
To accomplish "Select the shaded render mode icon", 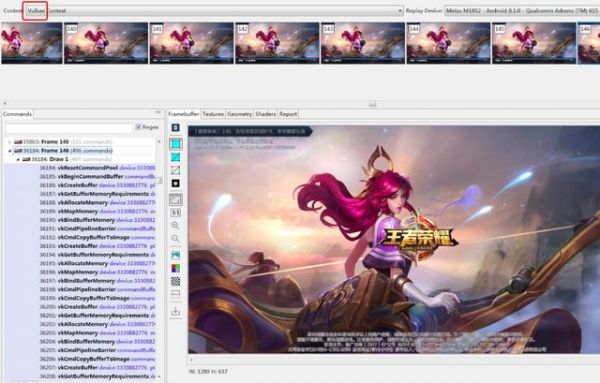I will [x=176, y=144].
